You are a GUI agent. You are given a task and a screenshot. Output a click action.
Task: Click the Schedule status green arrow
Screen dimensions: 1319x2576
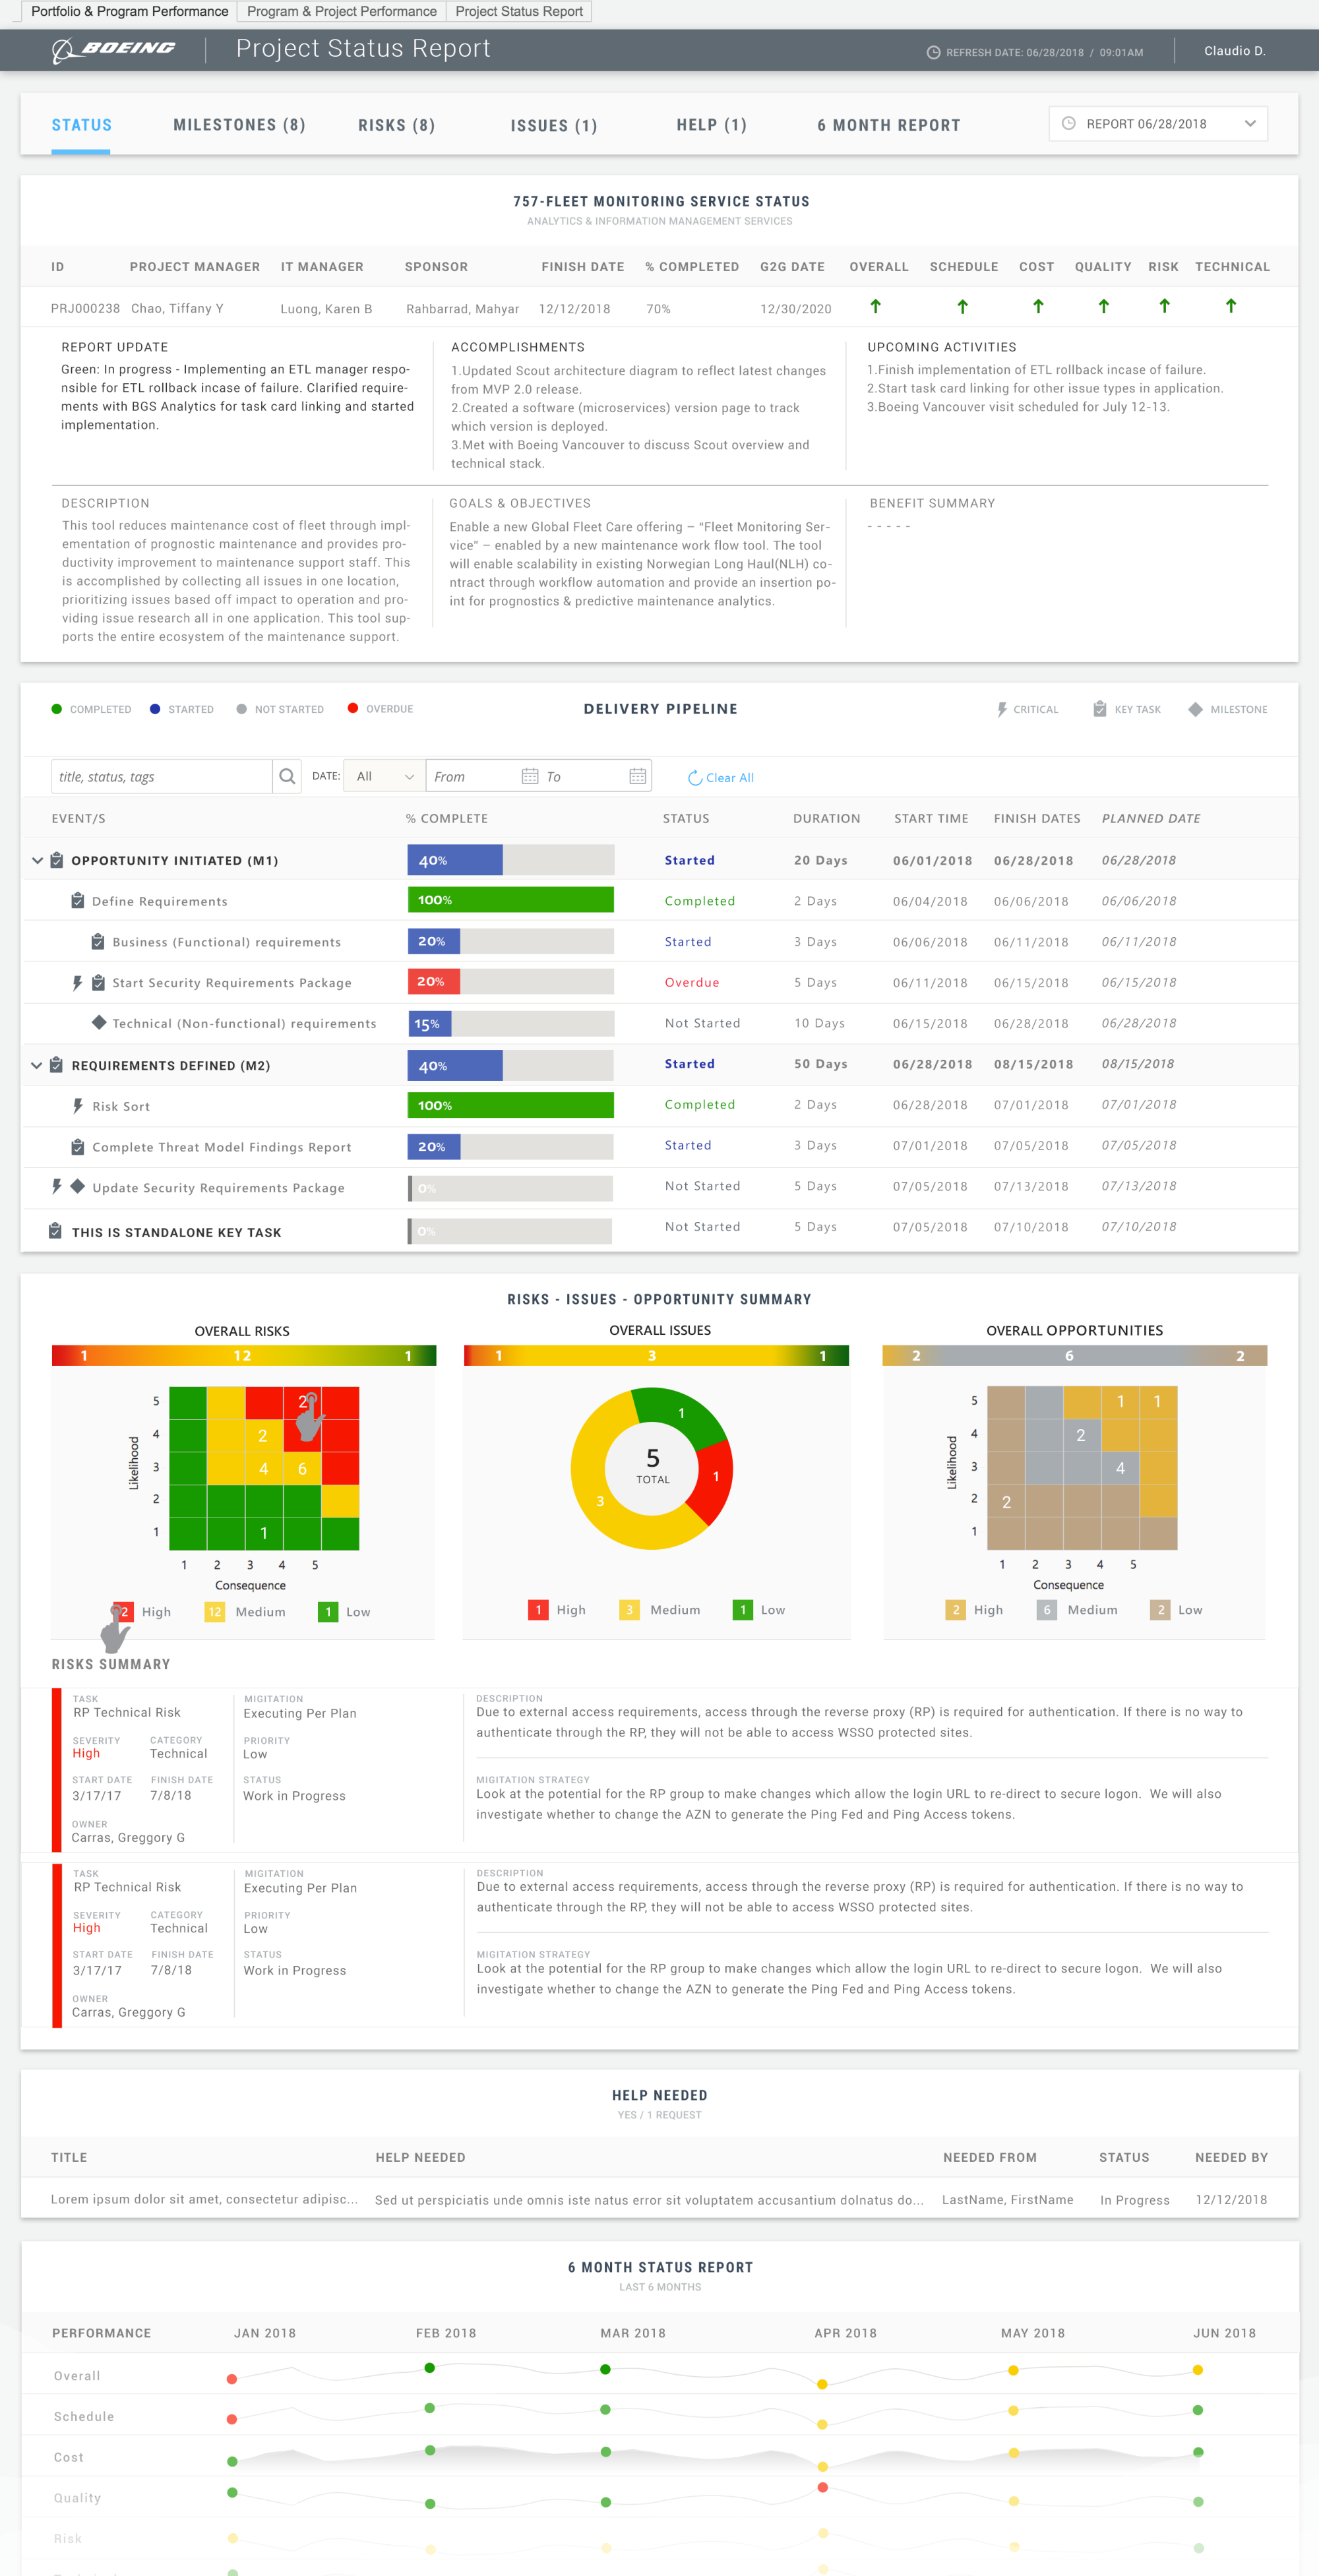(x=962, y=306)
